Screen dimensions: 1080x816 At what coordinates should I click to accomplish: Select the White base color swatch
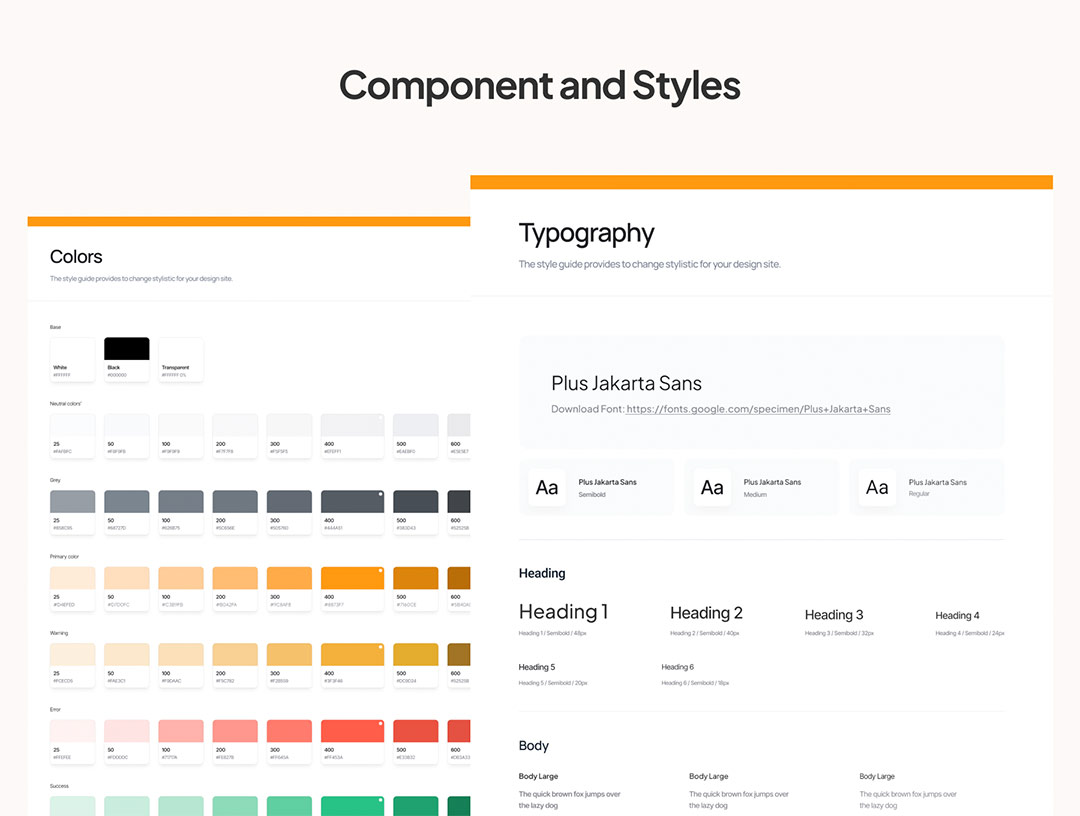click(73, 358)
